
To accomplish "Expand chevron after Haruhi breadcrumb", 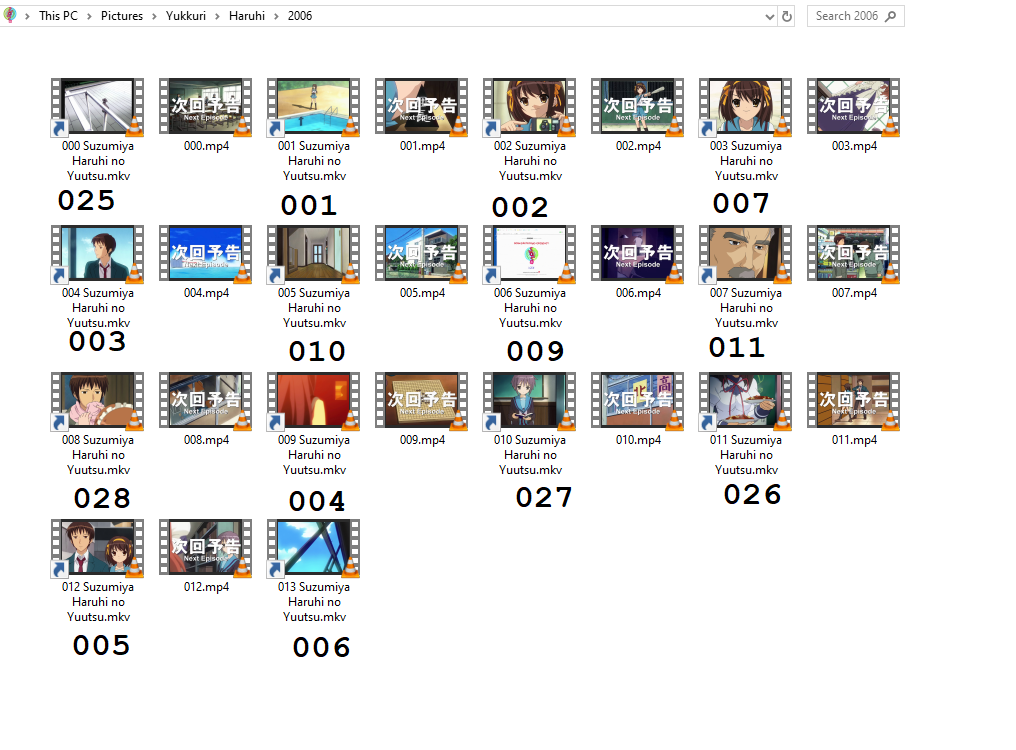I will [276, 16].
